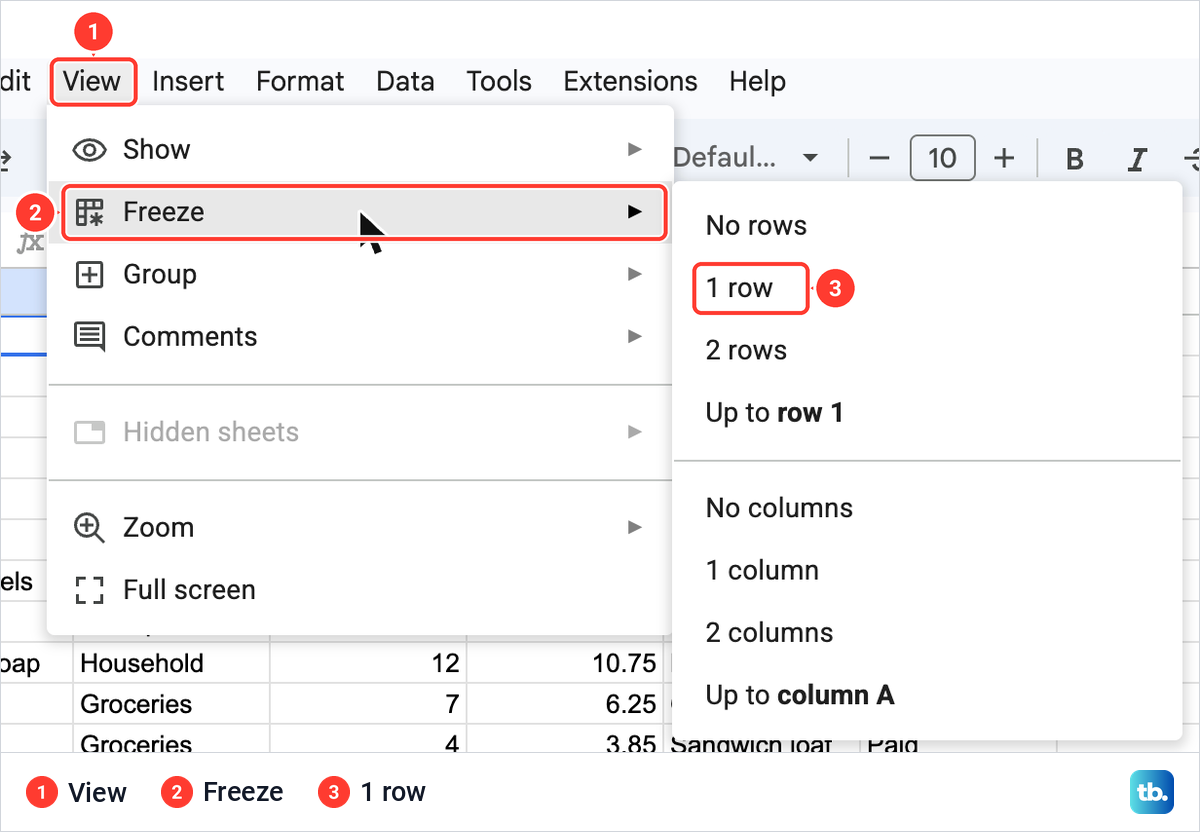Click the Group plus-box icon
This screenshot has height=832, width=1200.
tap(90, 275)
